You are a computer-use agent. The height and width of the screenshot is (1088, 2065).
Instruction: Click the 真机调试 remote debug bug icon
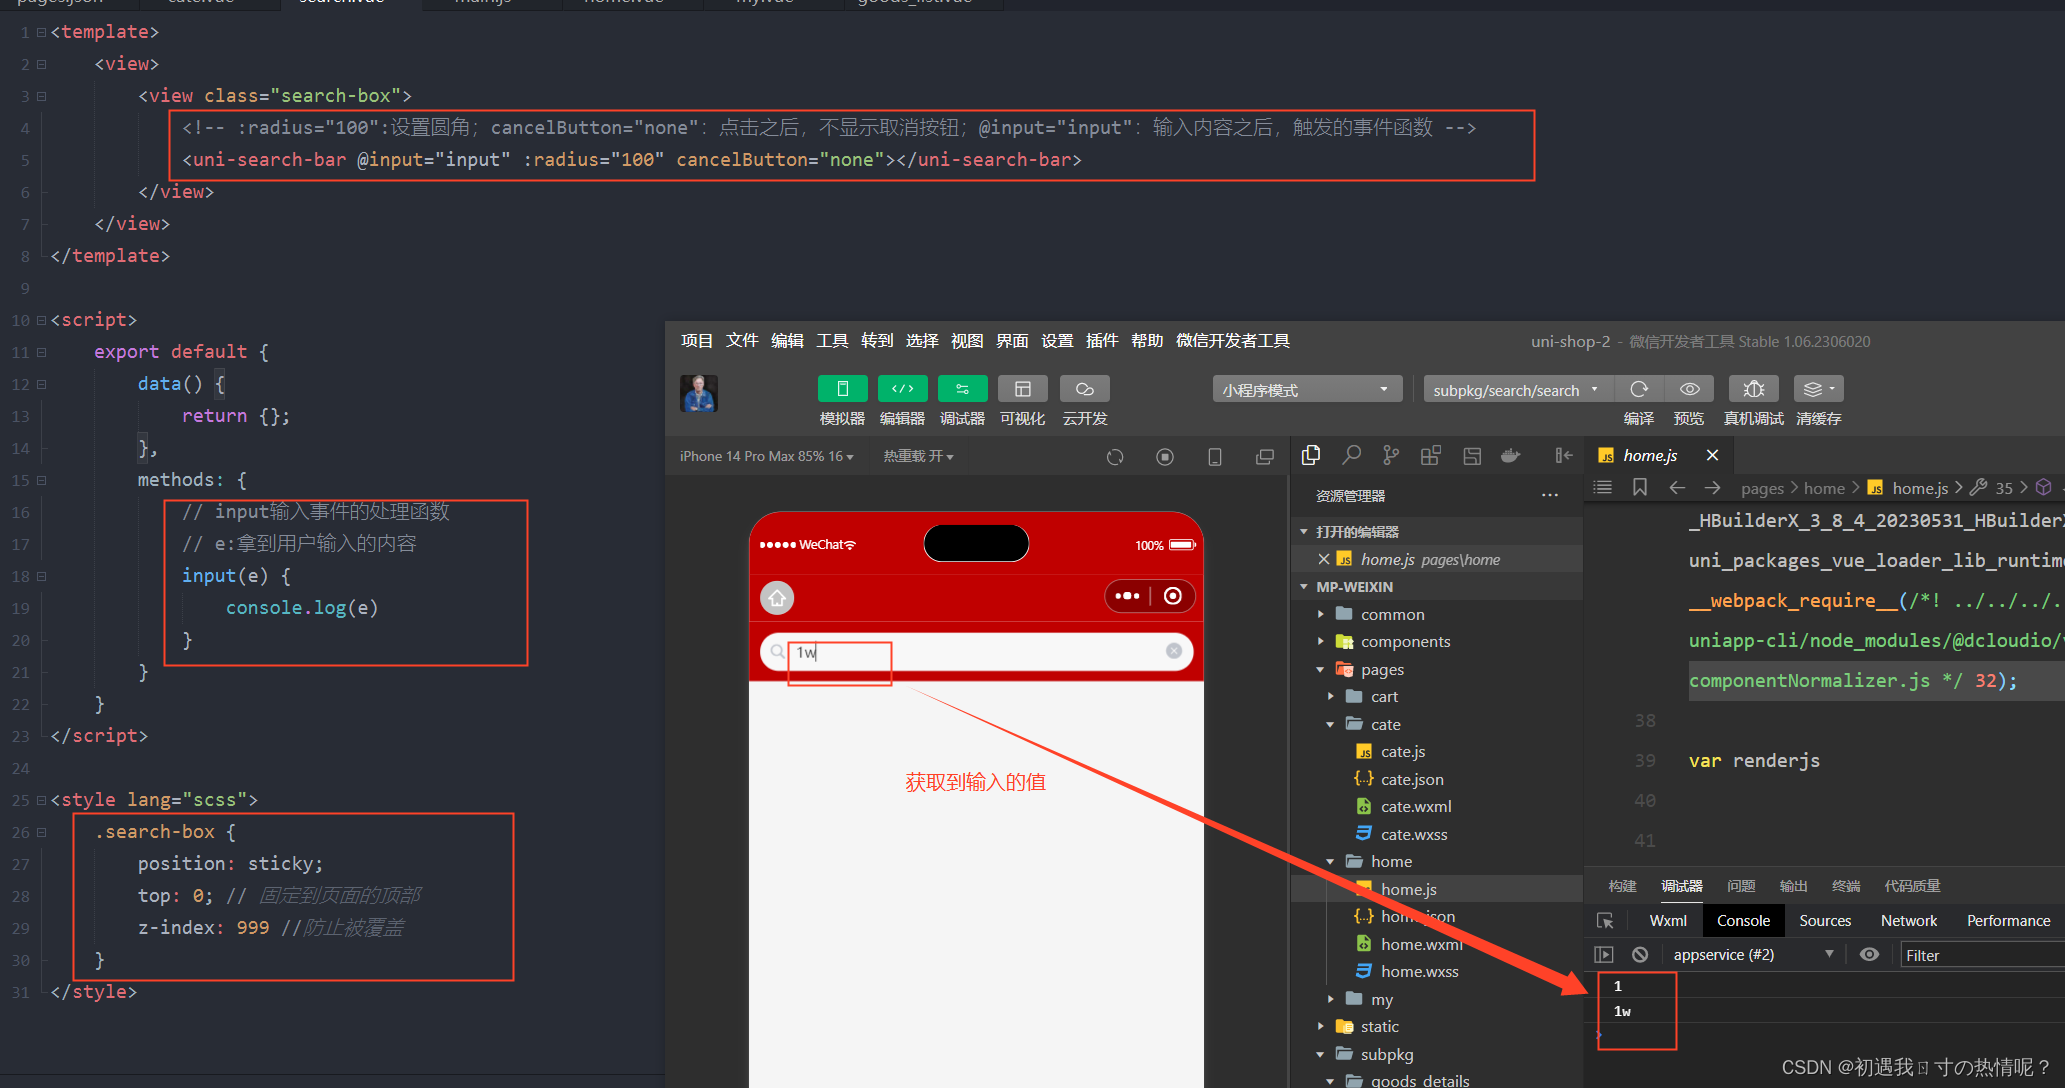tap(1754, 389)
